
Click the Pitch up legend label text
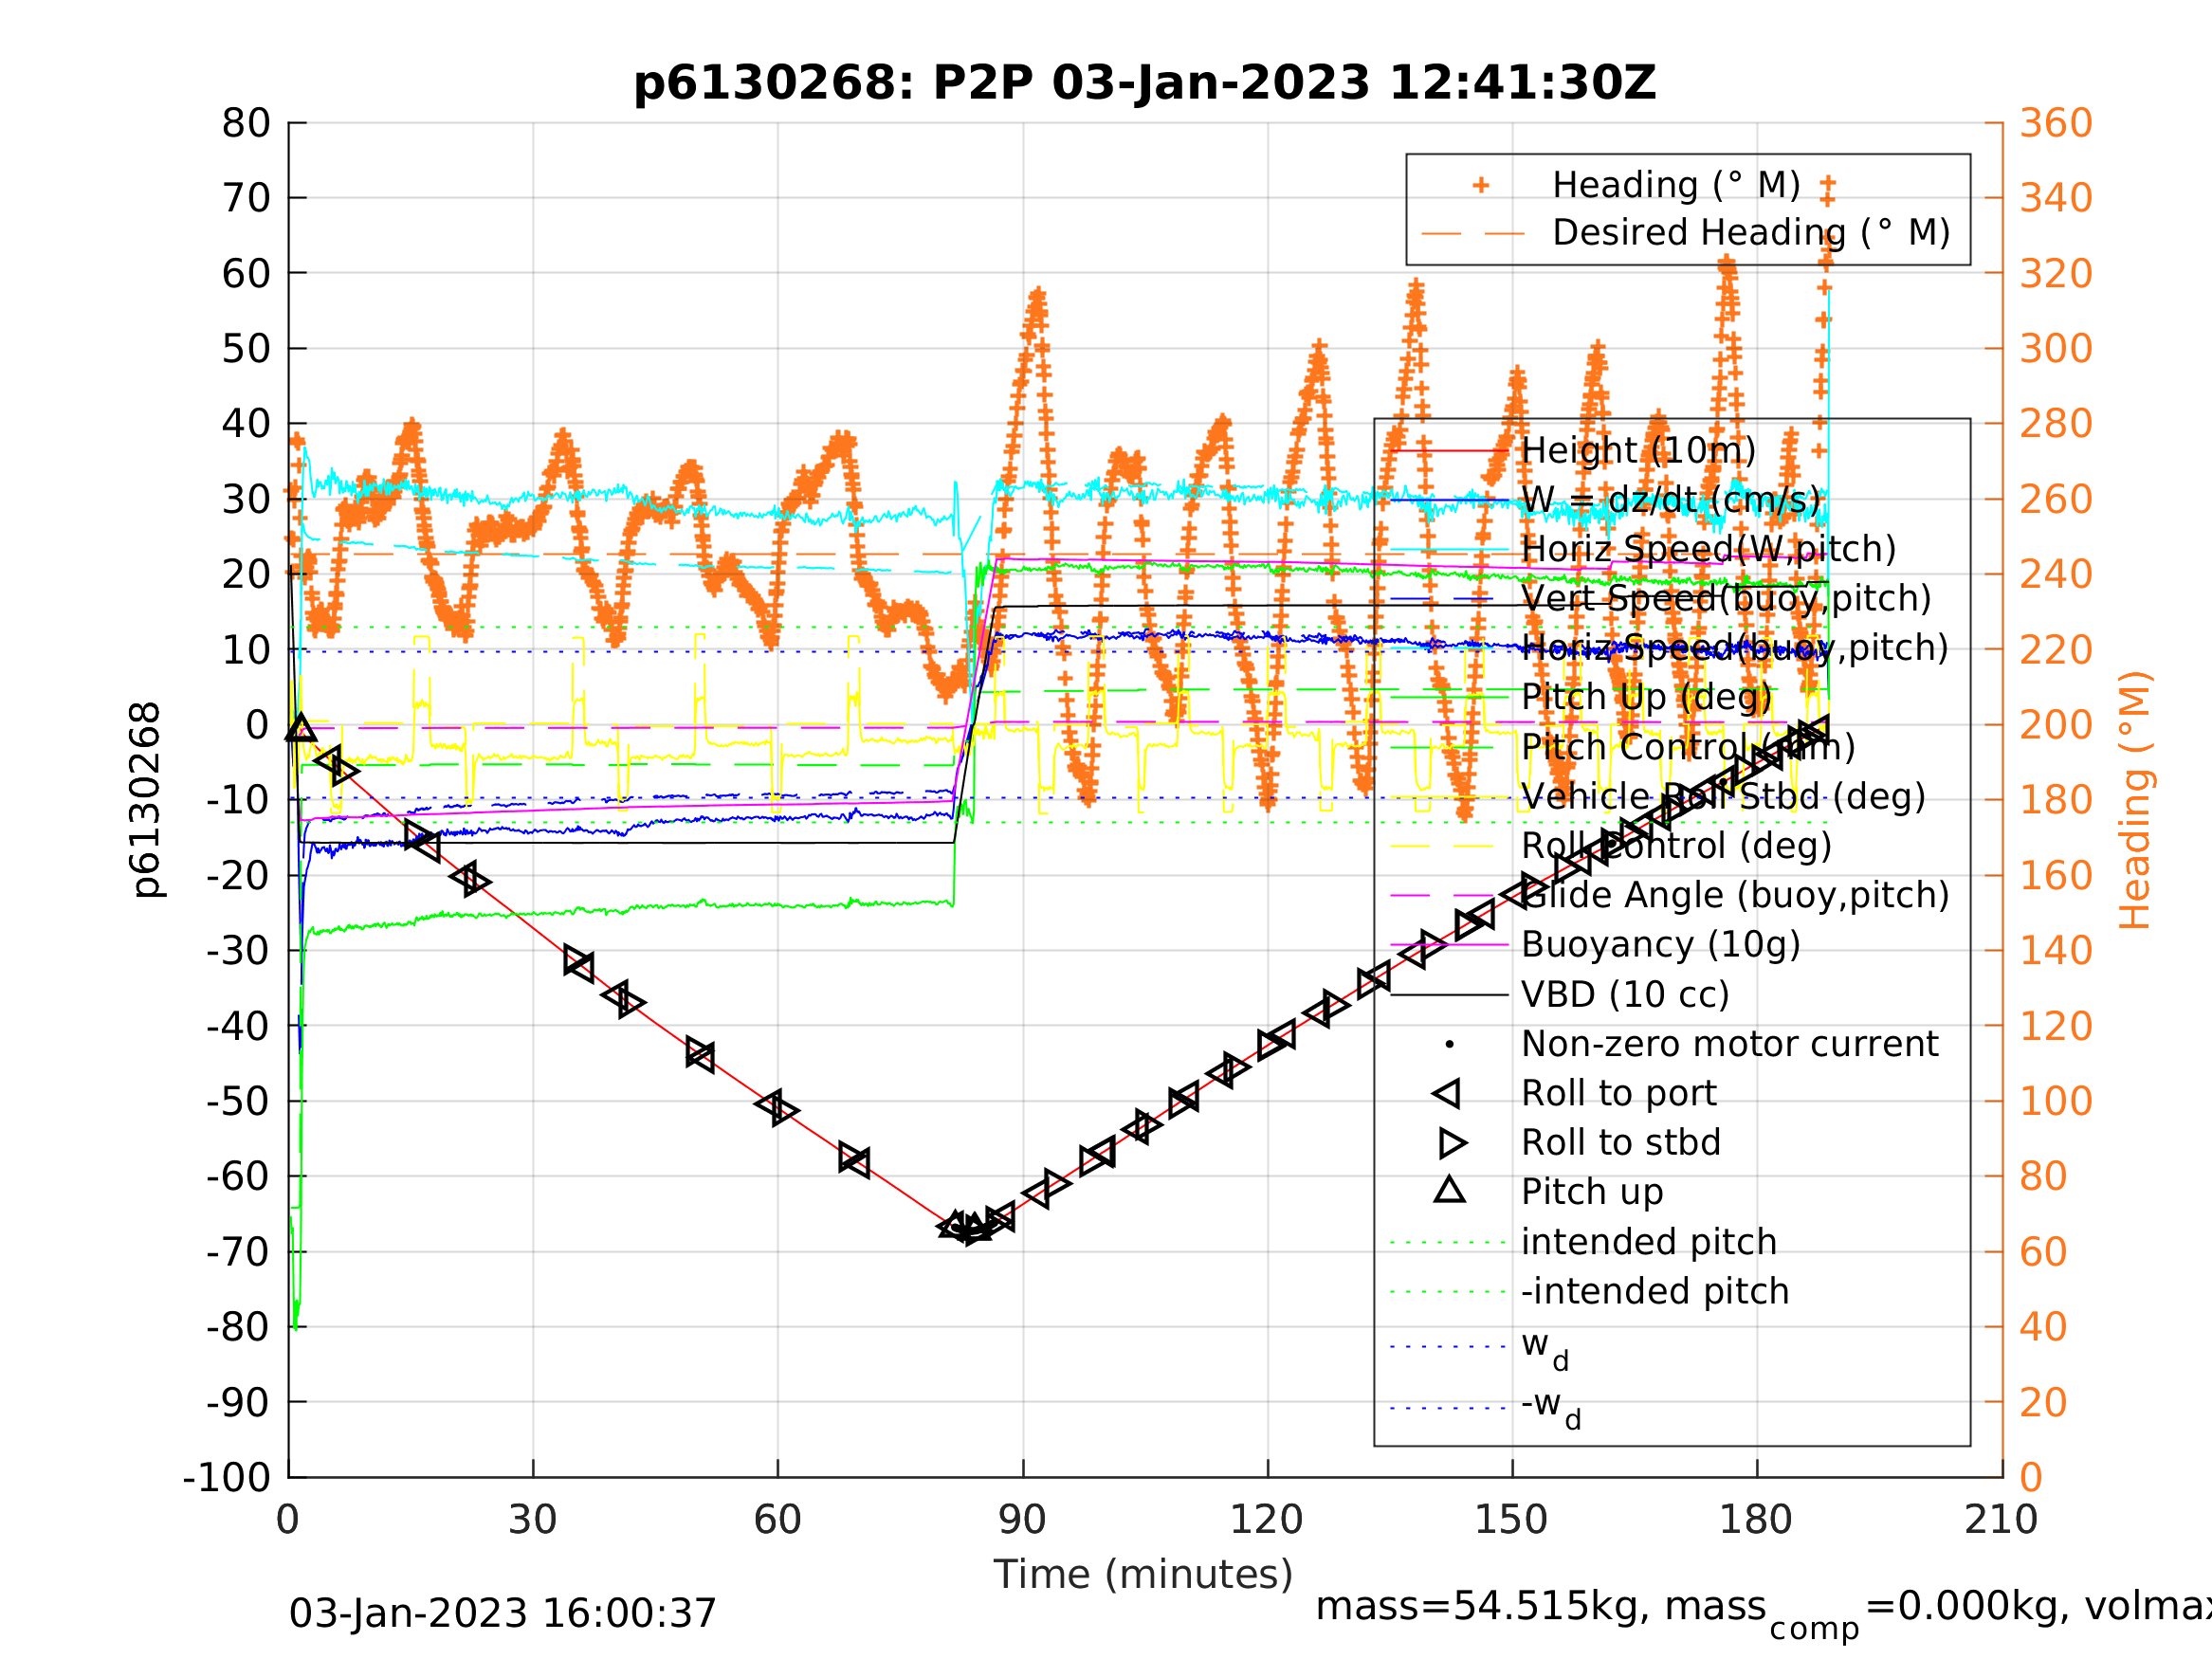(1592, 1192)
